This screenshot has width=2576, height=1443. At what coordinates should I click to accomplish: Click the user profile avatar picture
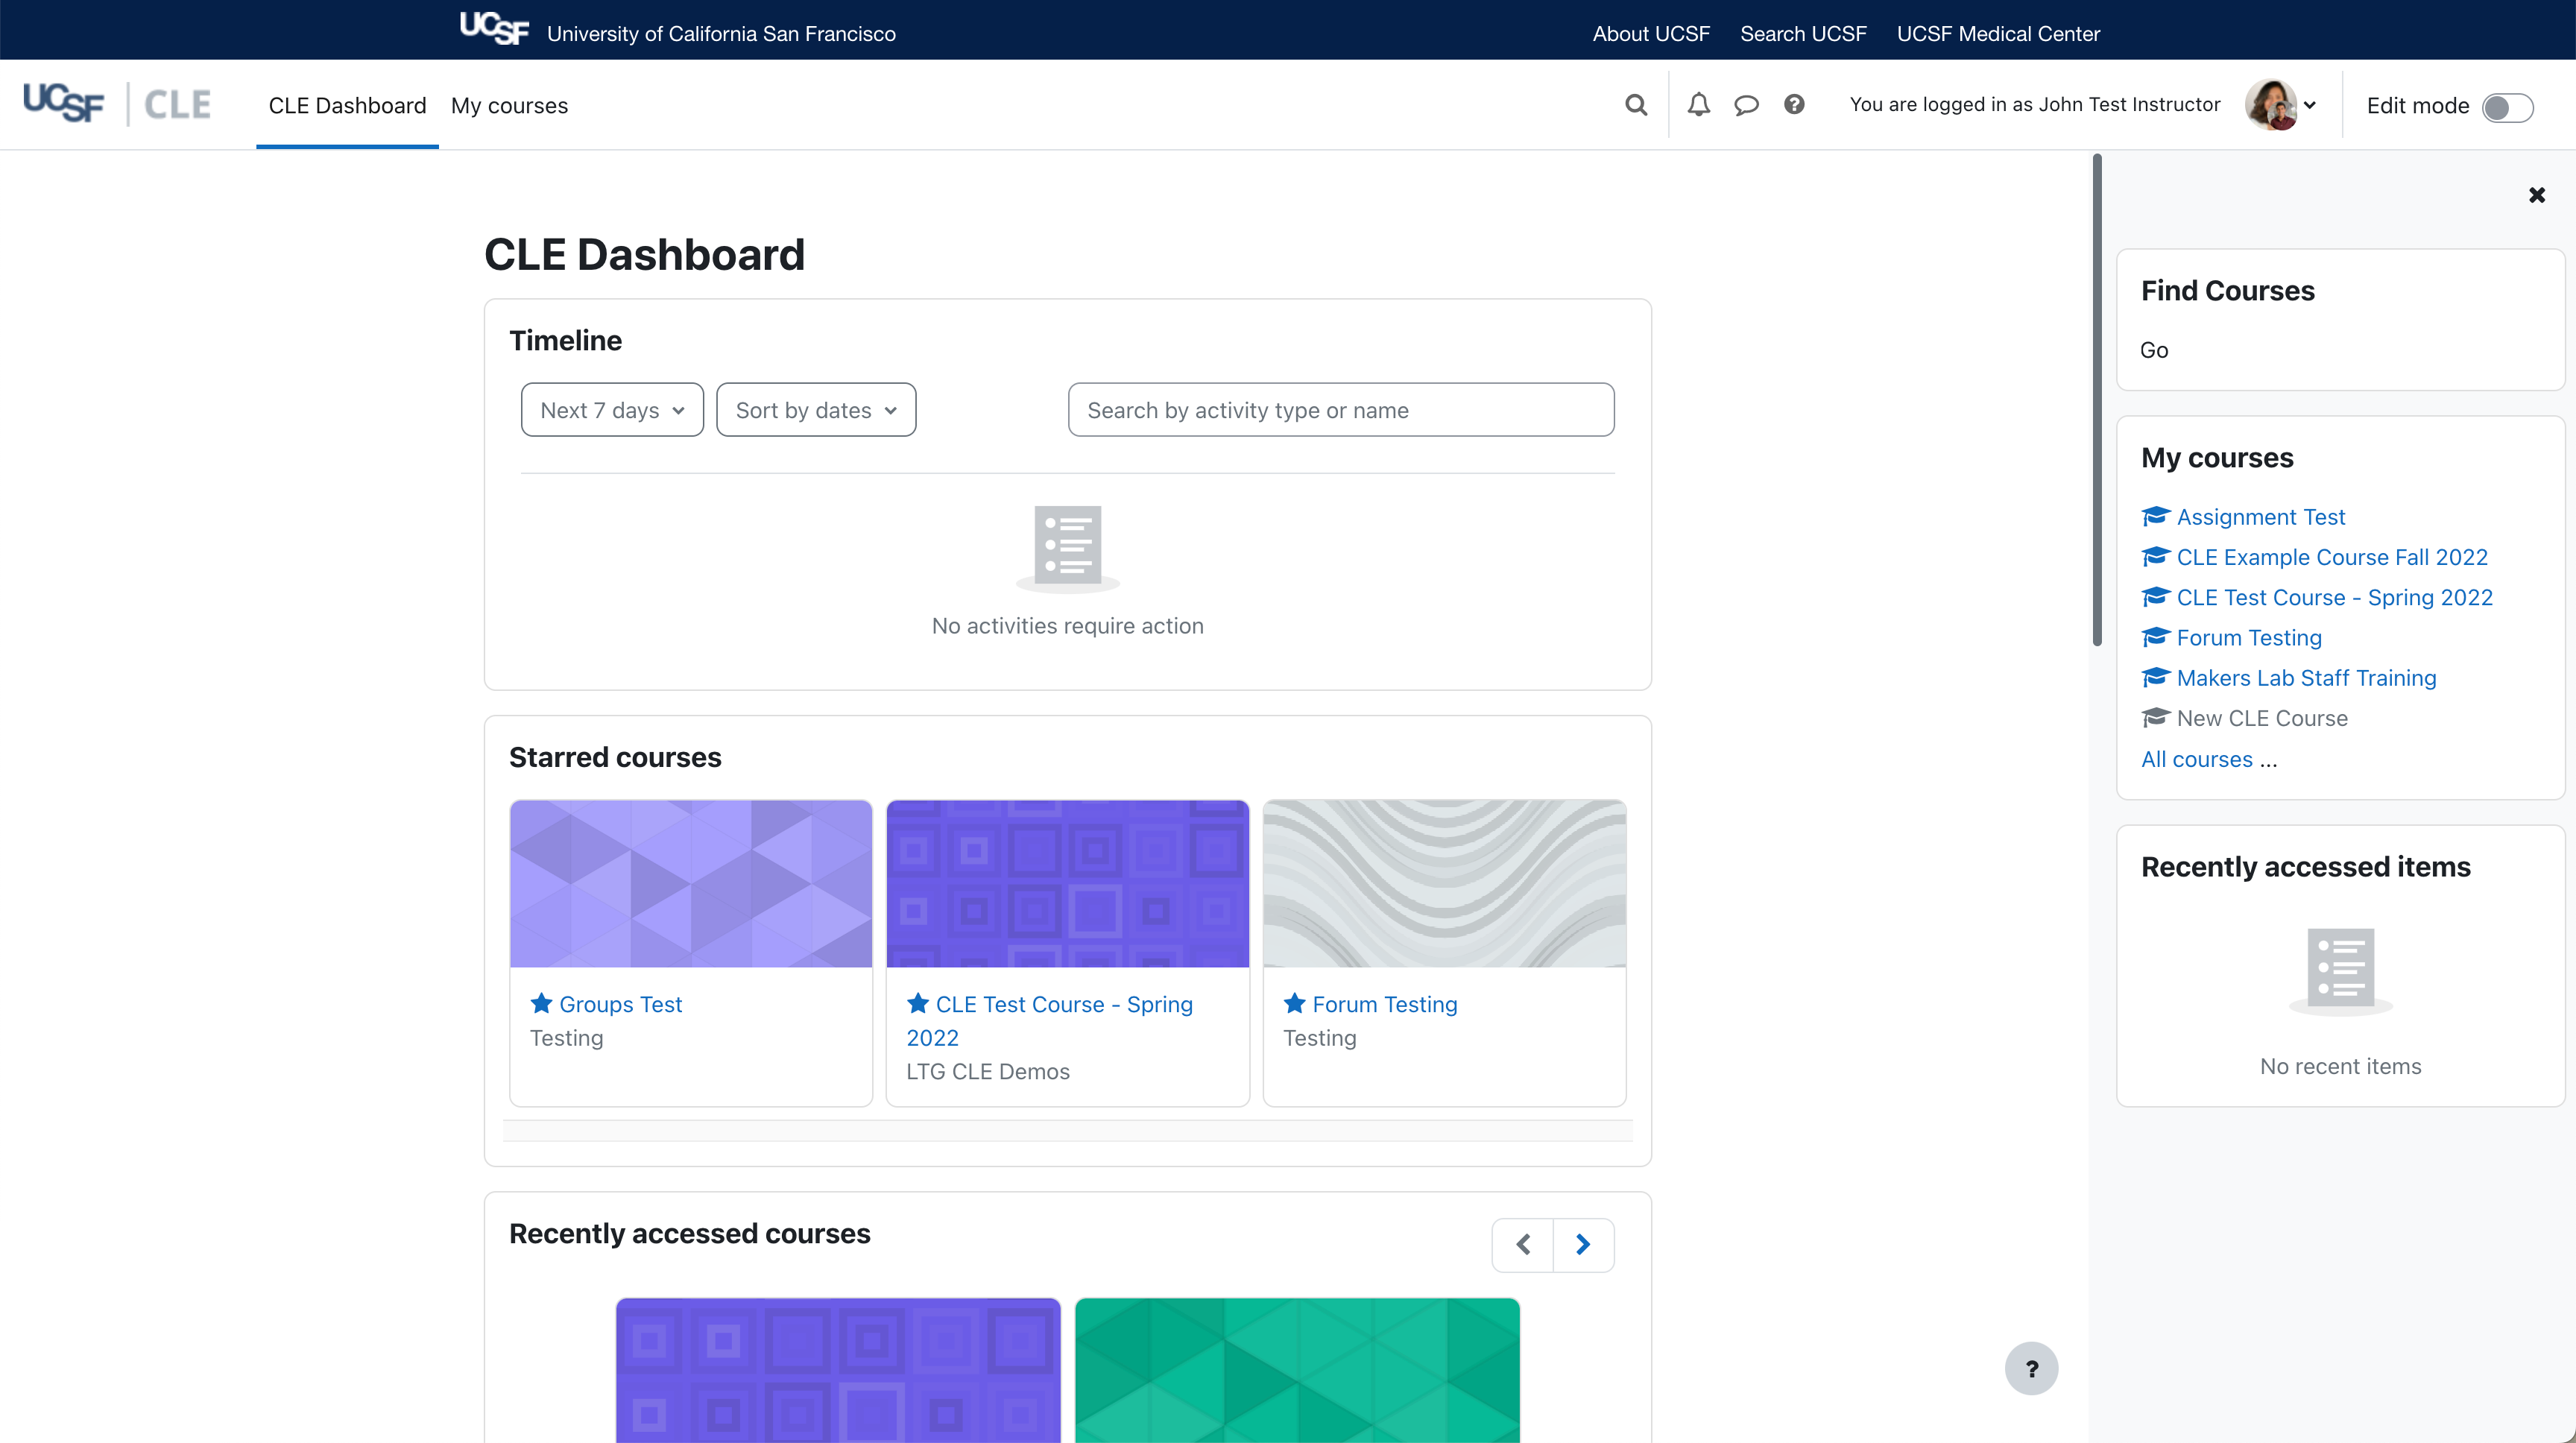(2271, 105)
